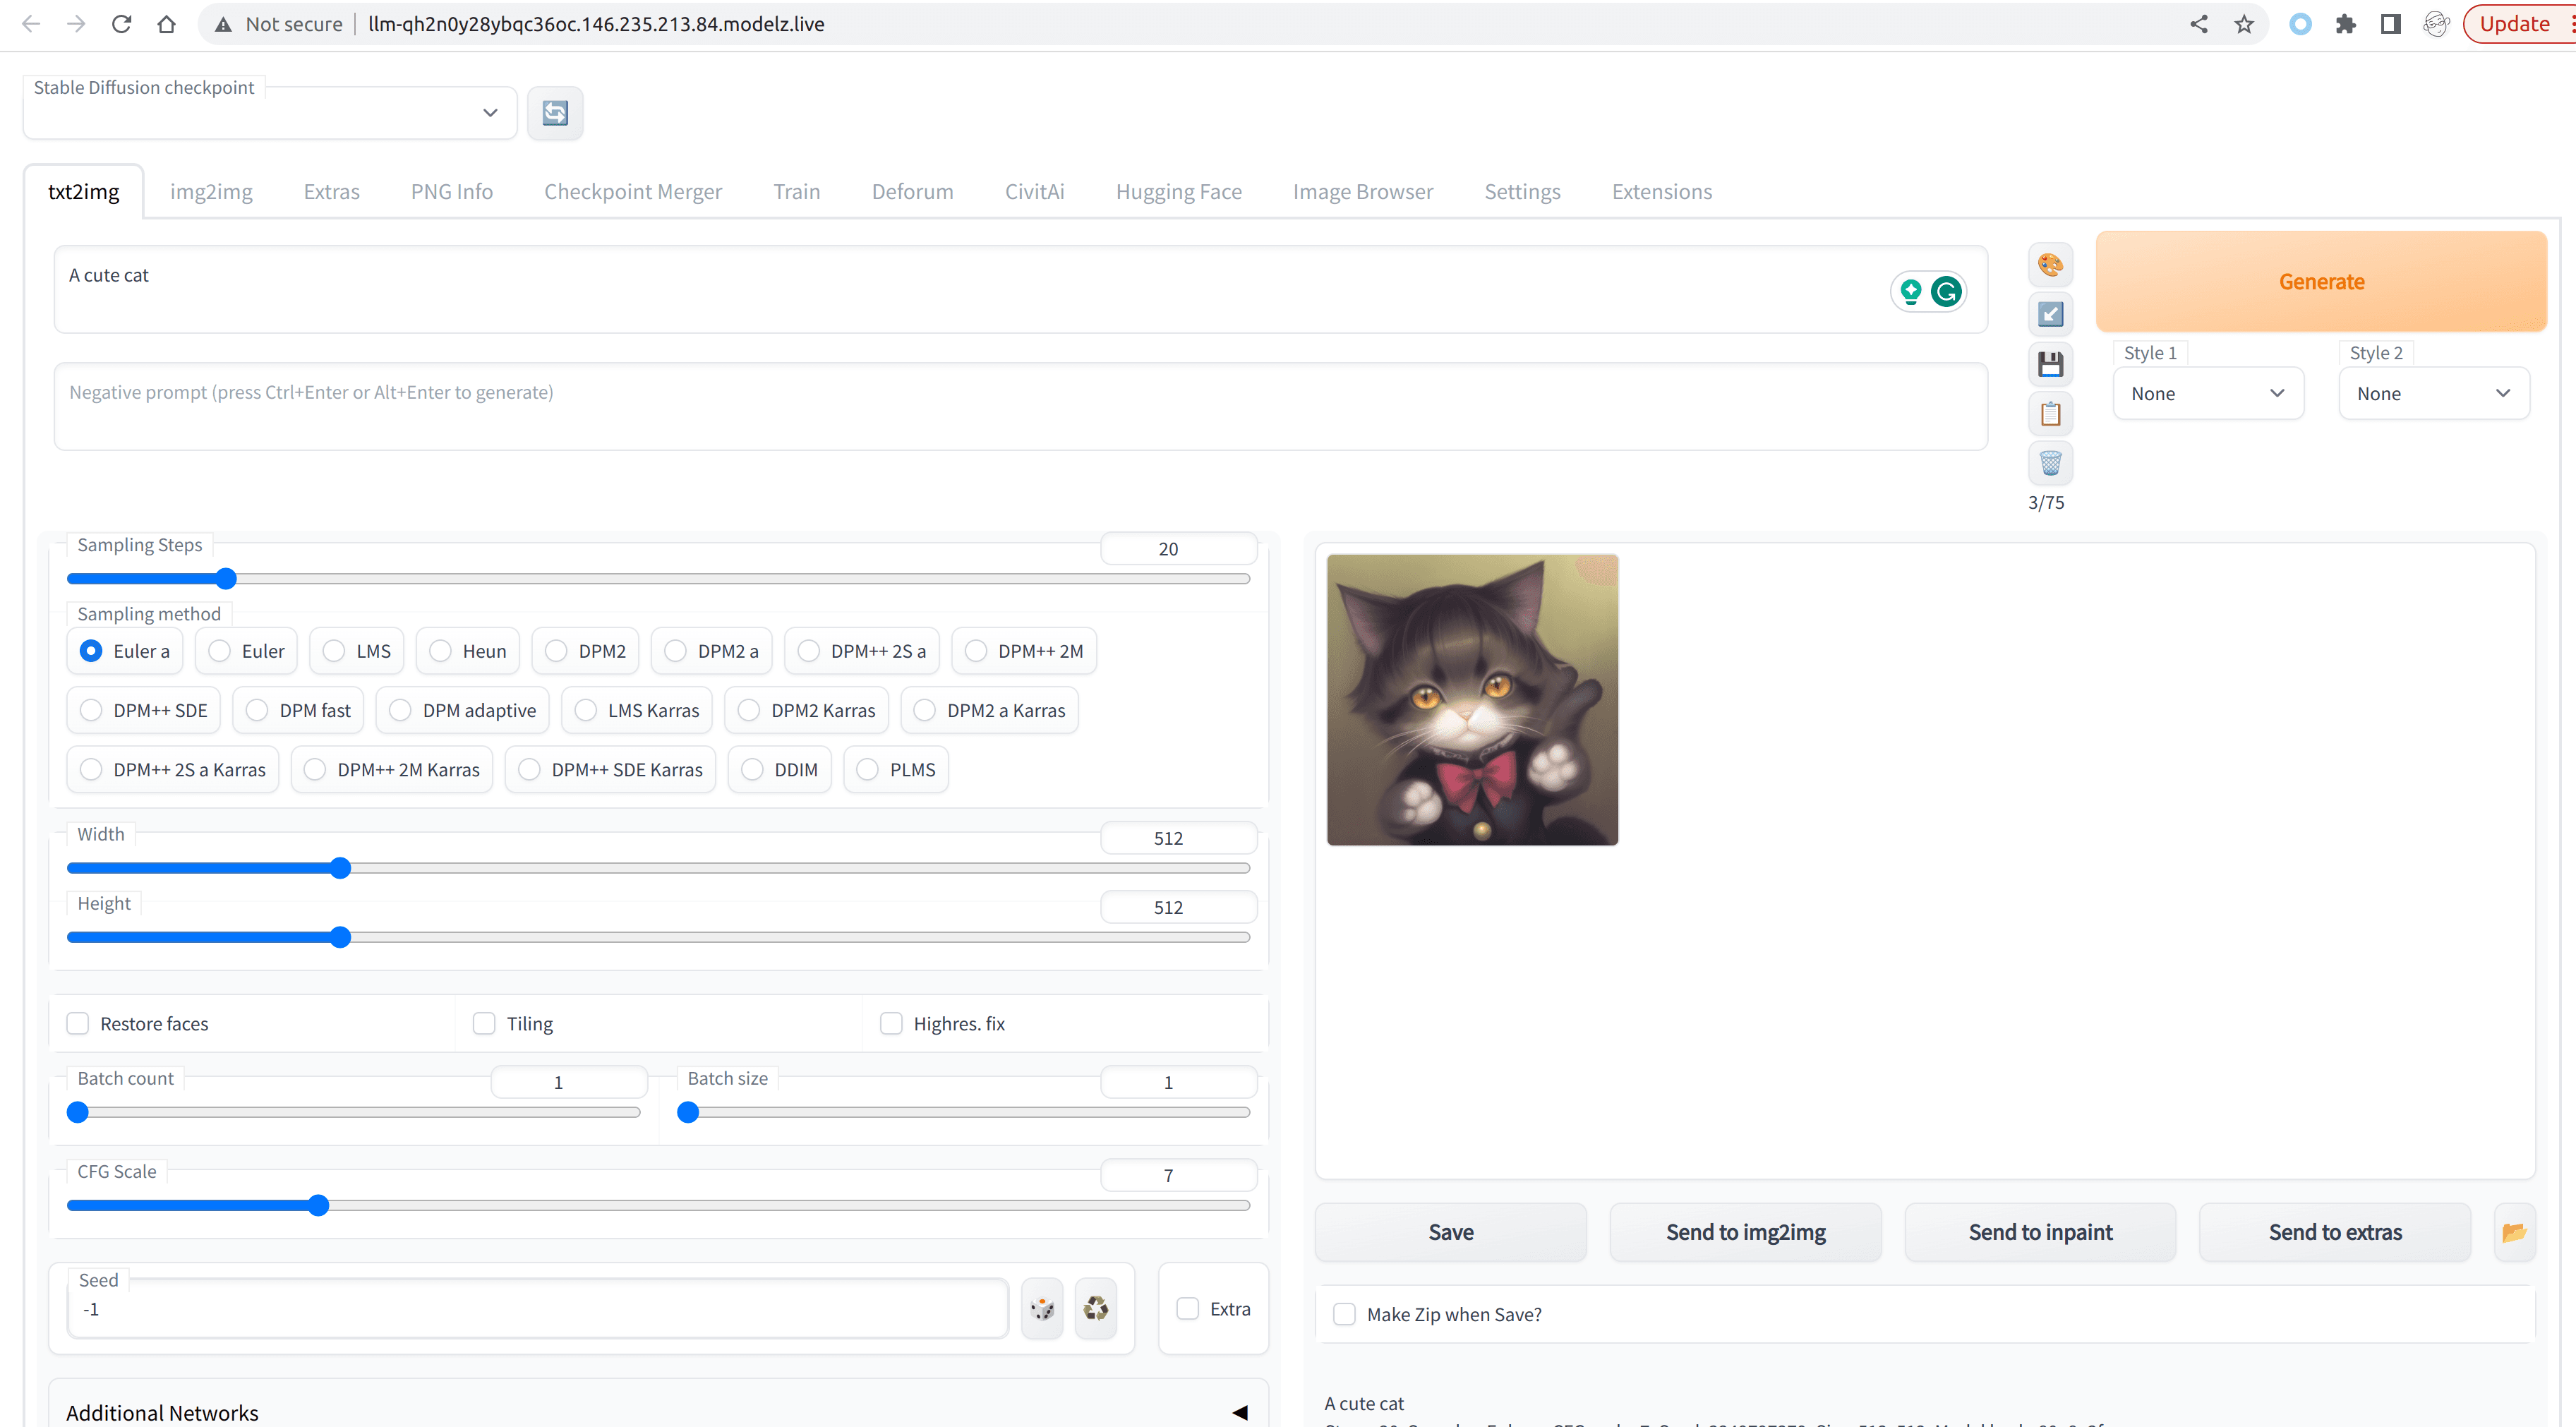Viewport: 2576px width, 1427px height.
Task: Open the Deforum tab
Action: pos(912,192)
